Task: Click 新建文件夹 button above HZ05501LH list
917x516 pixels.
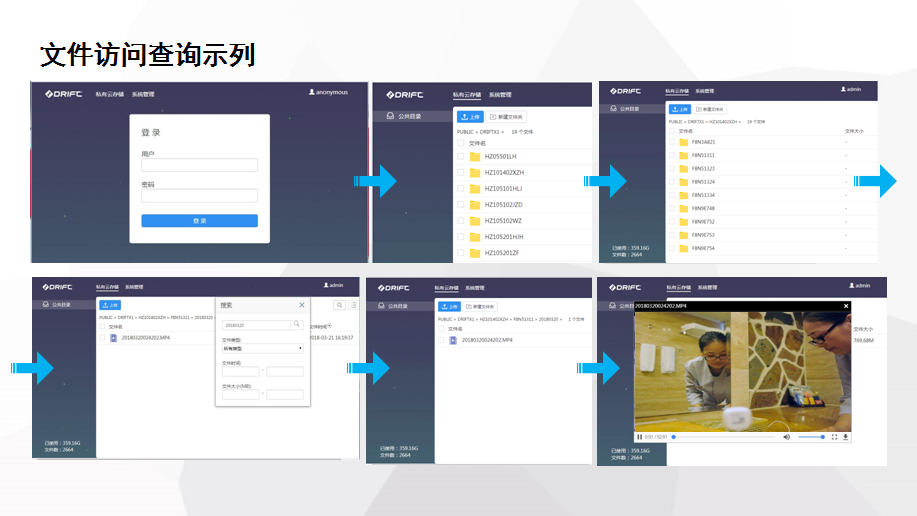Action: (506, 117)
